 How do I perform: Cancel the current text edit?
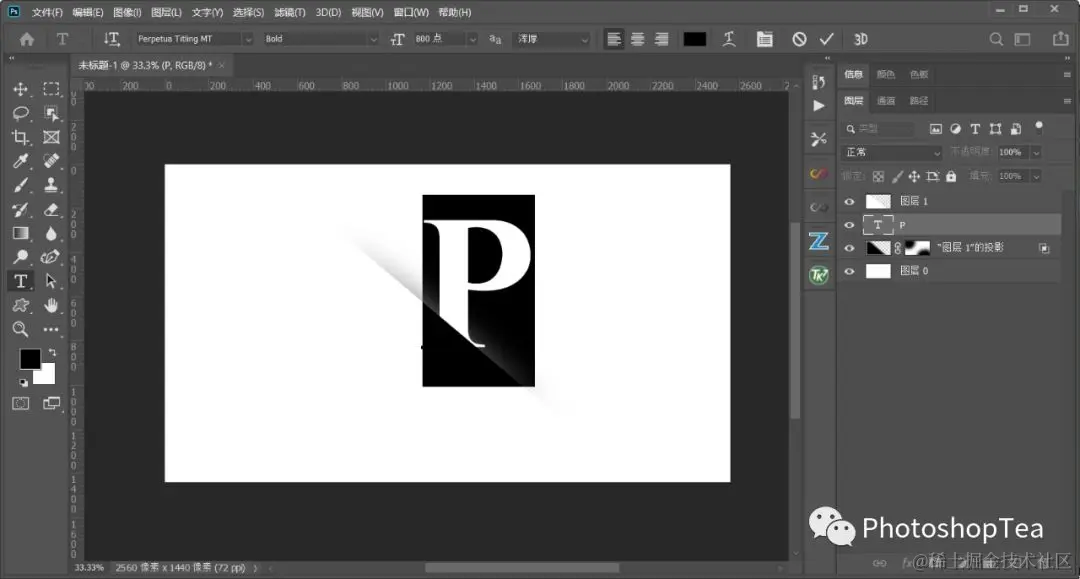799,39
